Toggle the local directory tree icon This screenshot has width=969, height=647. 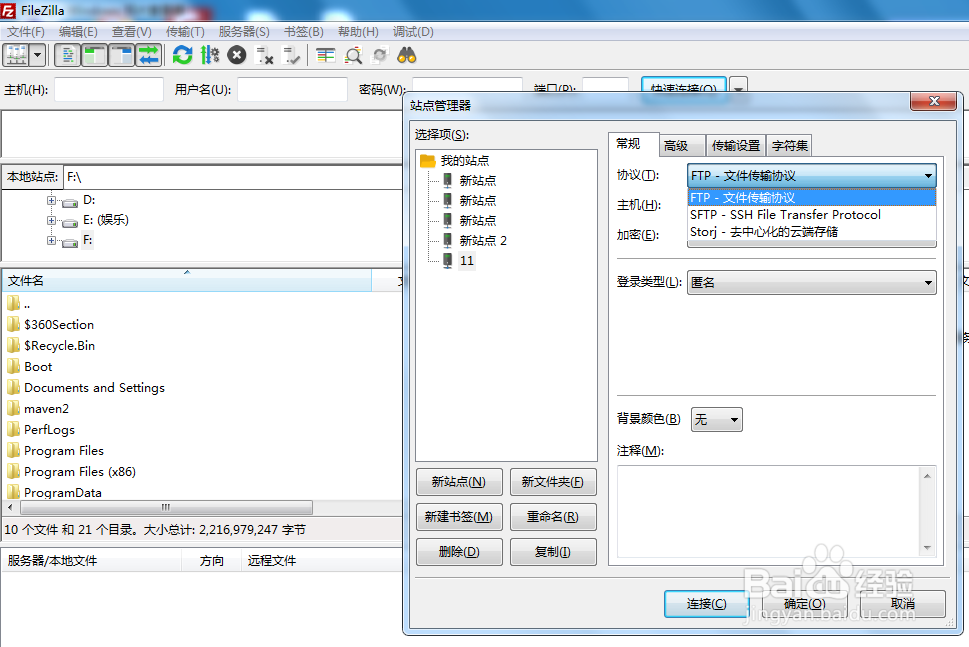(95, 56)
